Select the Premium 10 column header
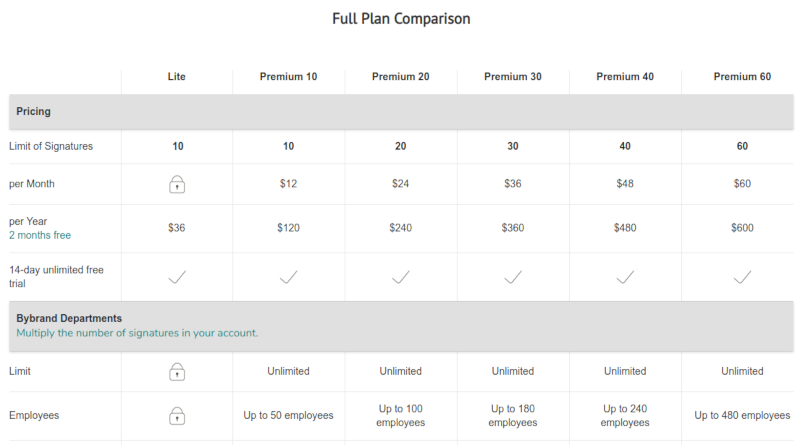This screenshot has width=800, height=445. (x=288, y=77)
